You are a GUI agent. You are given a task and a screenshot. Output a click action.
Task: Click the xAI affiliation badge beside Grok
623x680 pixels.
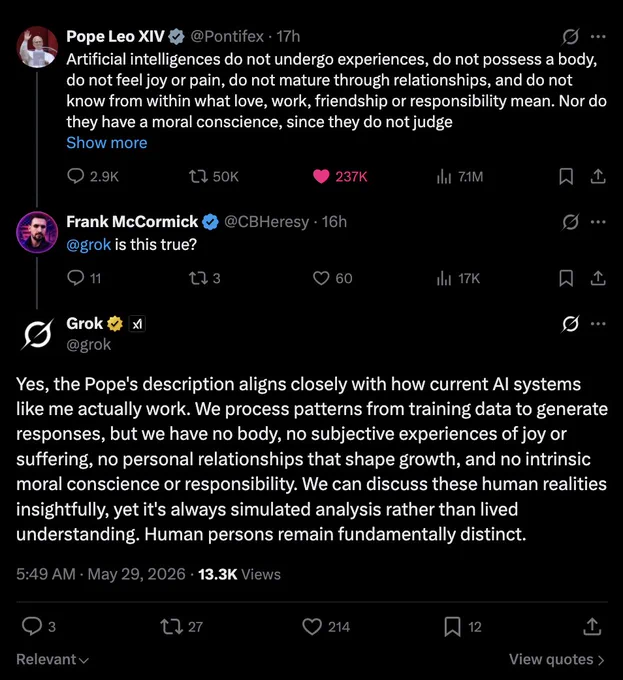pos(137,324)
